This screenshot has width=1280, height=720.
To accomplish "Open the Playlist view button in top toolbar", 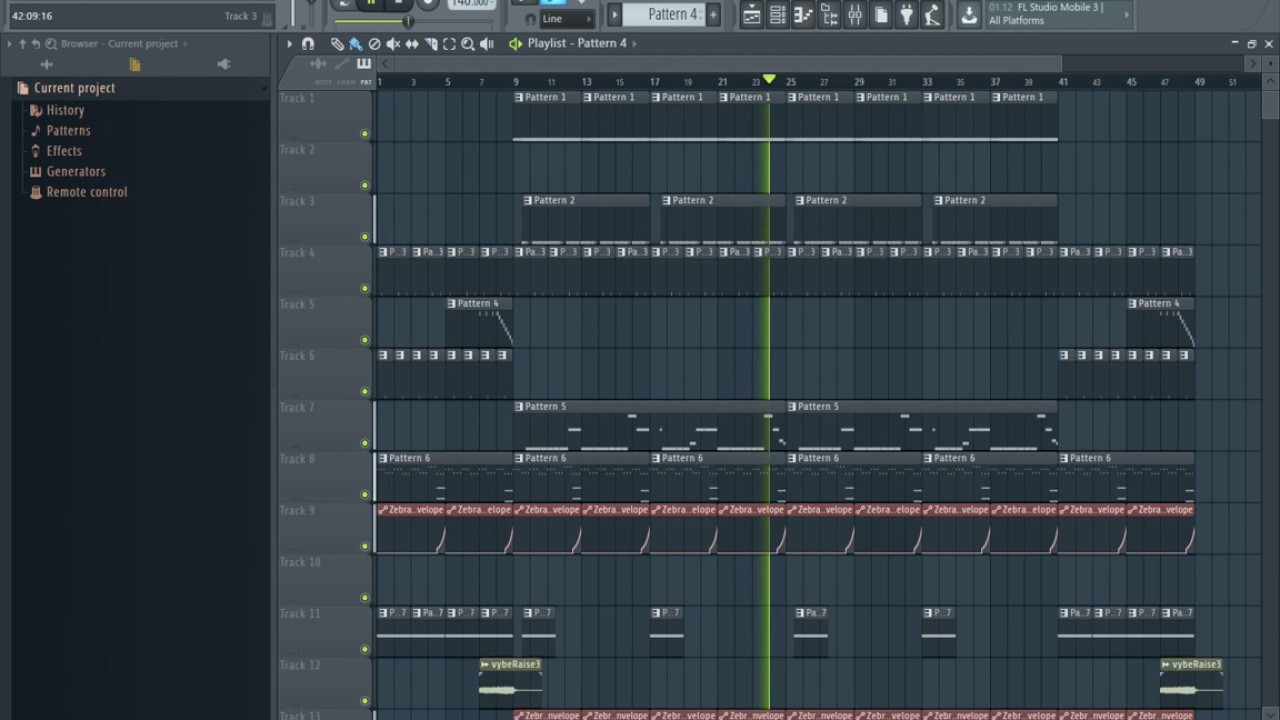I will point(751,14).
